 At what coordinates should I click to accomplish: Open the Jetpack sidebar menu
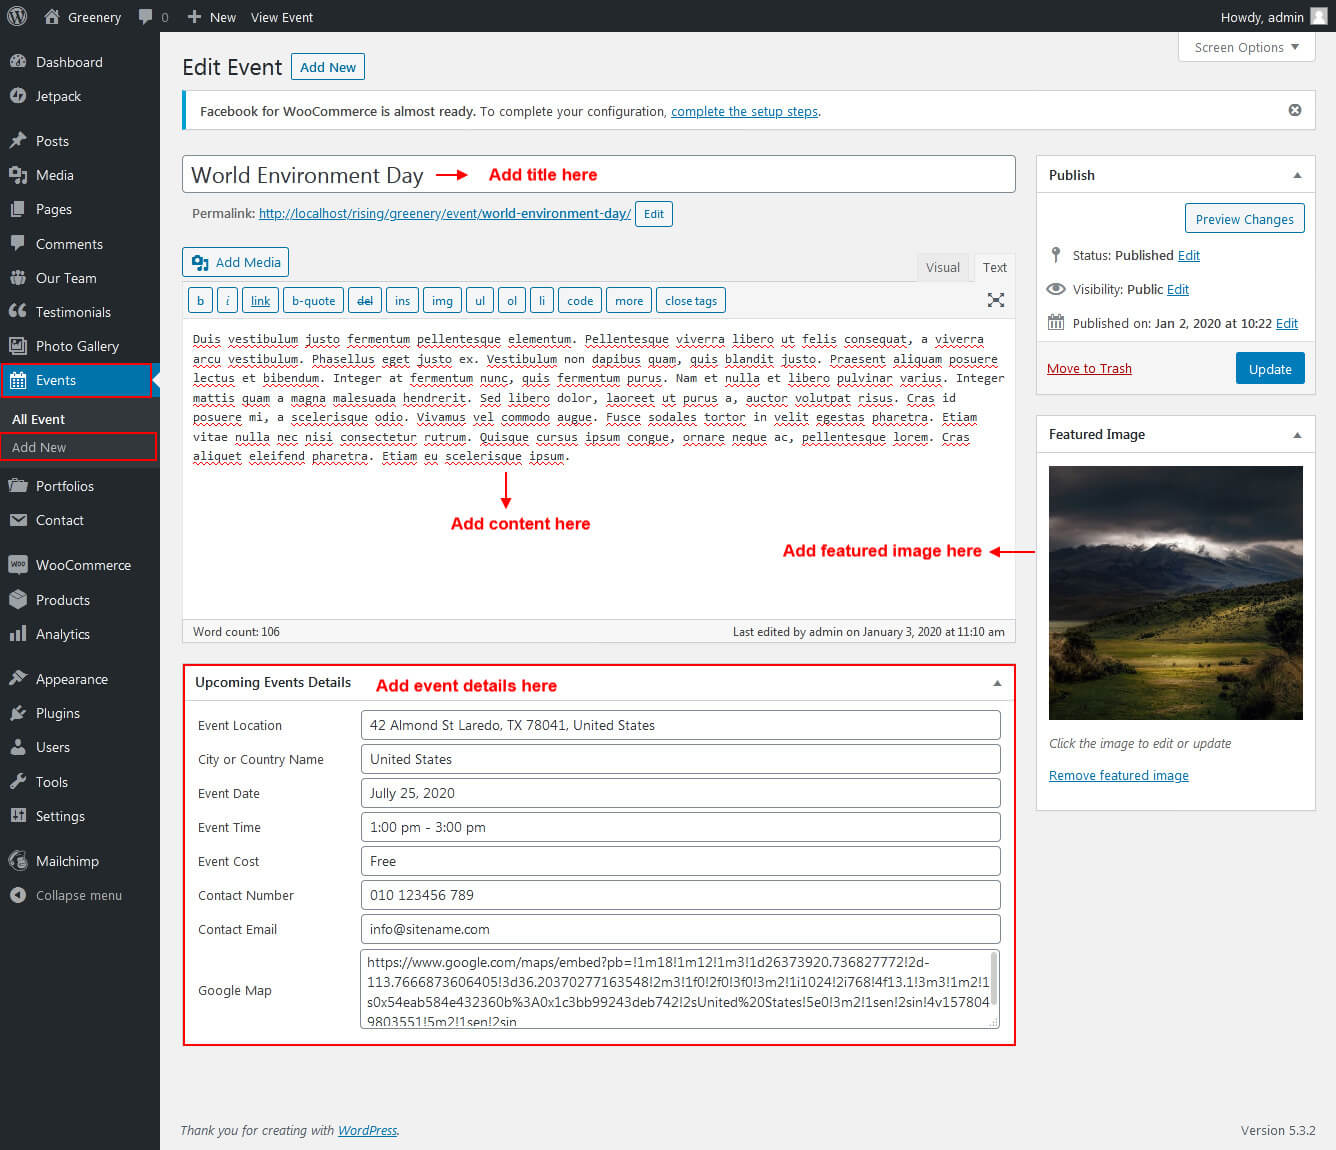point(58,96)
